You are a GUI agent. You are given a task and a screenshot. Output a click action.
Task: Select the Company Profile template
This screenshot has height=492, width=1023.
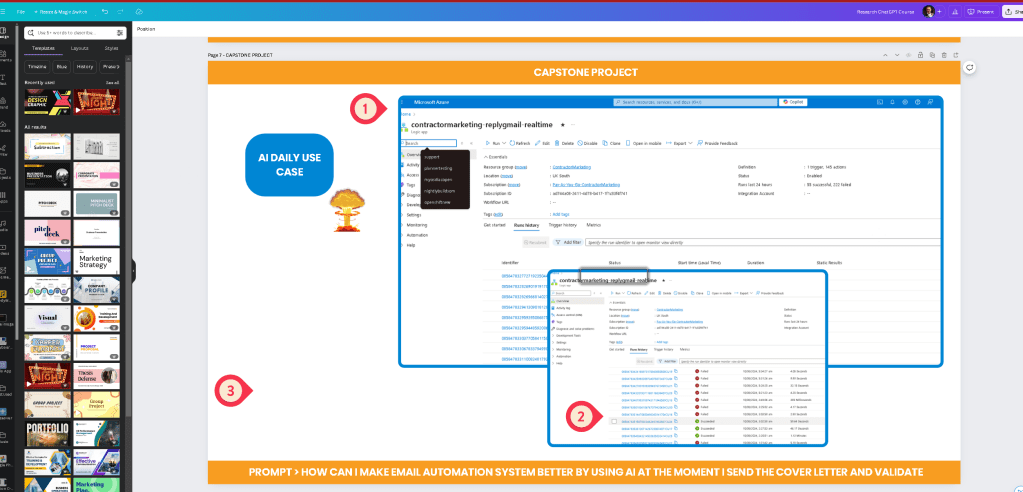(97, 289)
